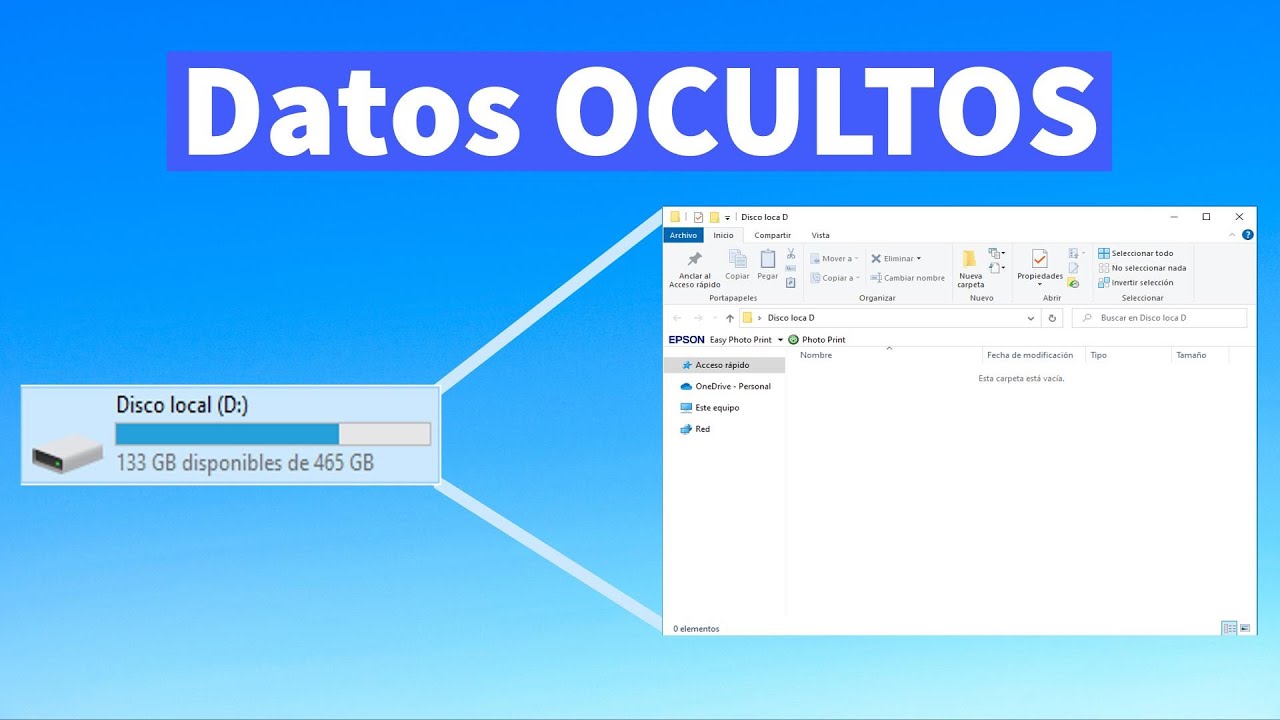Collapse the ribbon with the chevron
This screenshot has height=720, width=1280.
click(x=1232, y=235)
